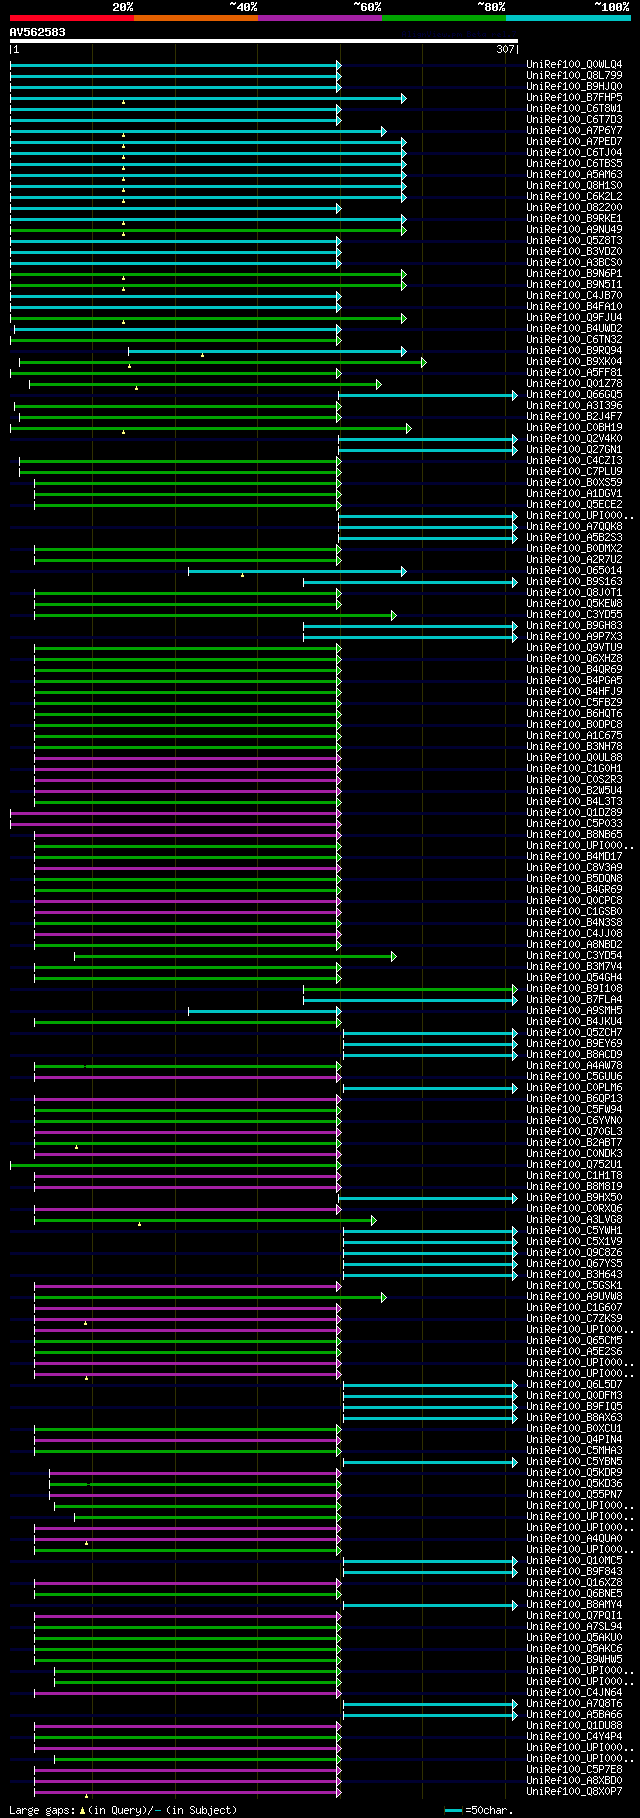
Task: View alignment for UniRef100_Q9FJU4
Action: point(574,318)
